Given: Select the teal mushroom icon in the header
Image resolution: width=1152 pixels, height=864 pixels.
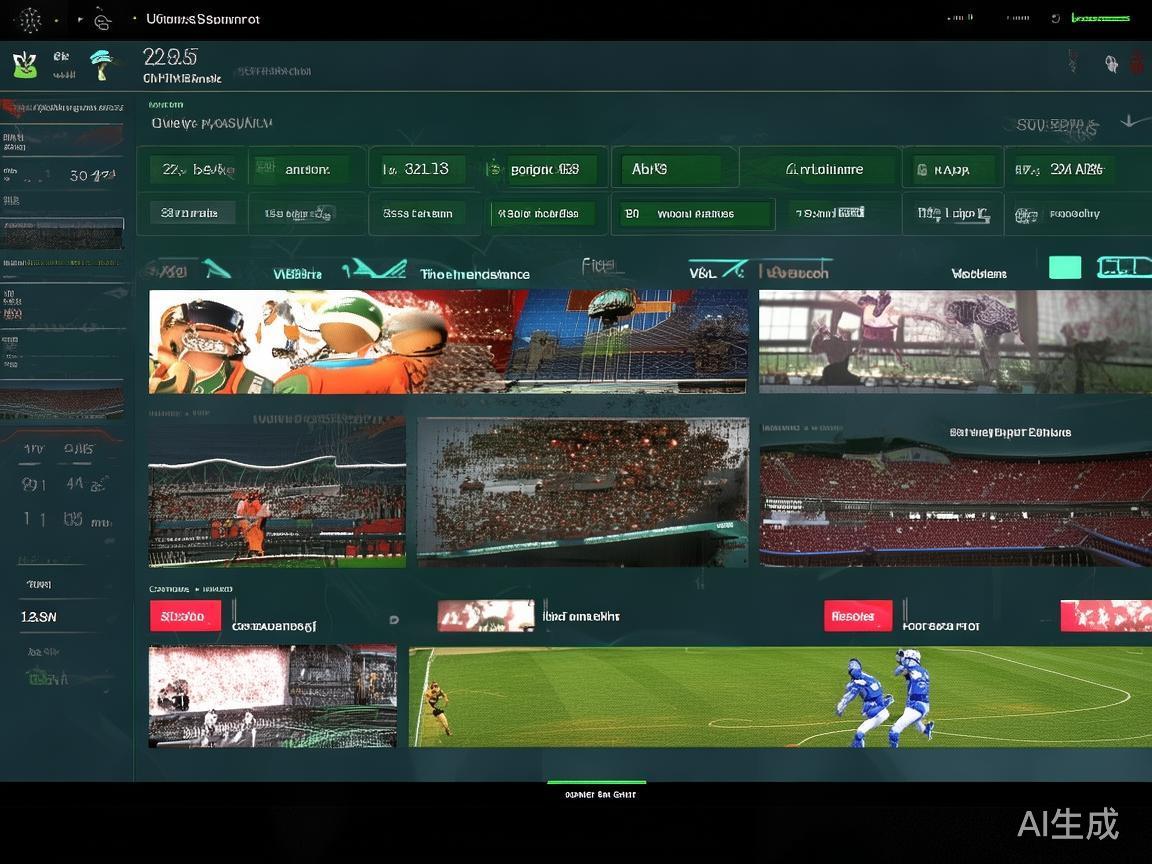Looking at the screenshot, I should coord(101,63).
